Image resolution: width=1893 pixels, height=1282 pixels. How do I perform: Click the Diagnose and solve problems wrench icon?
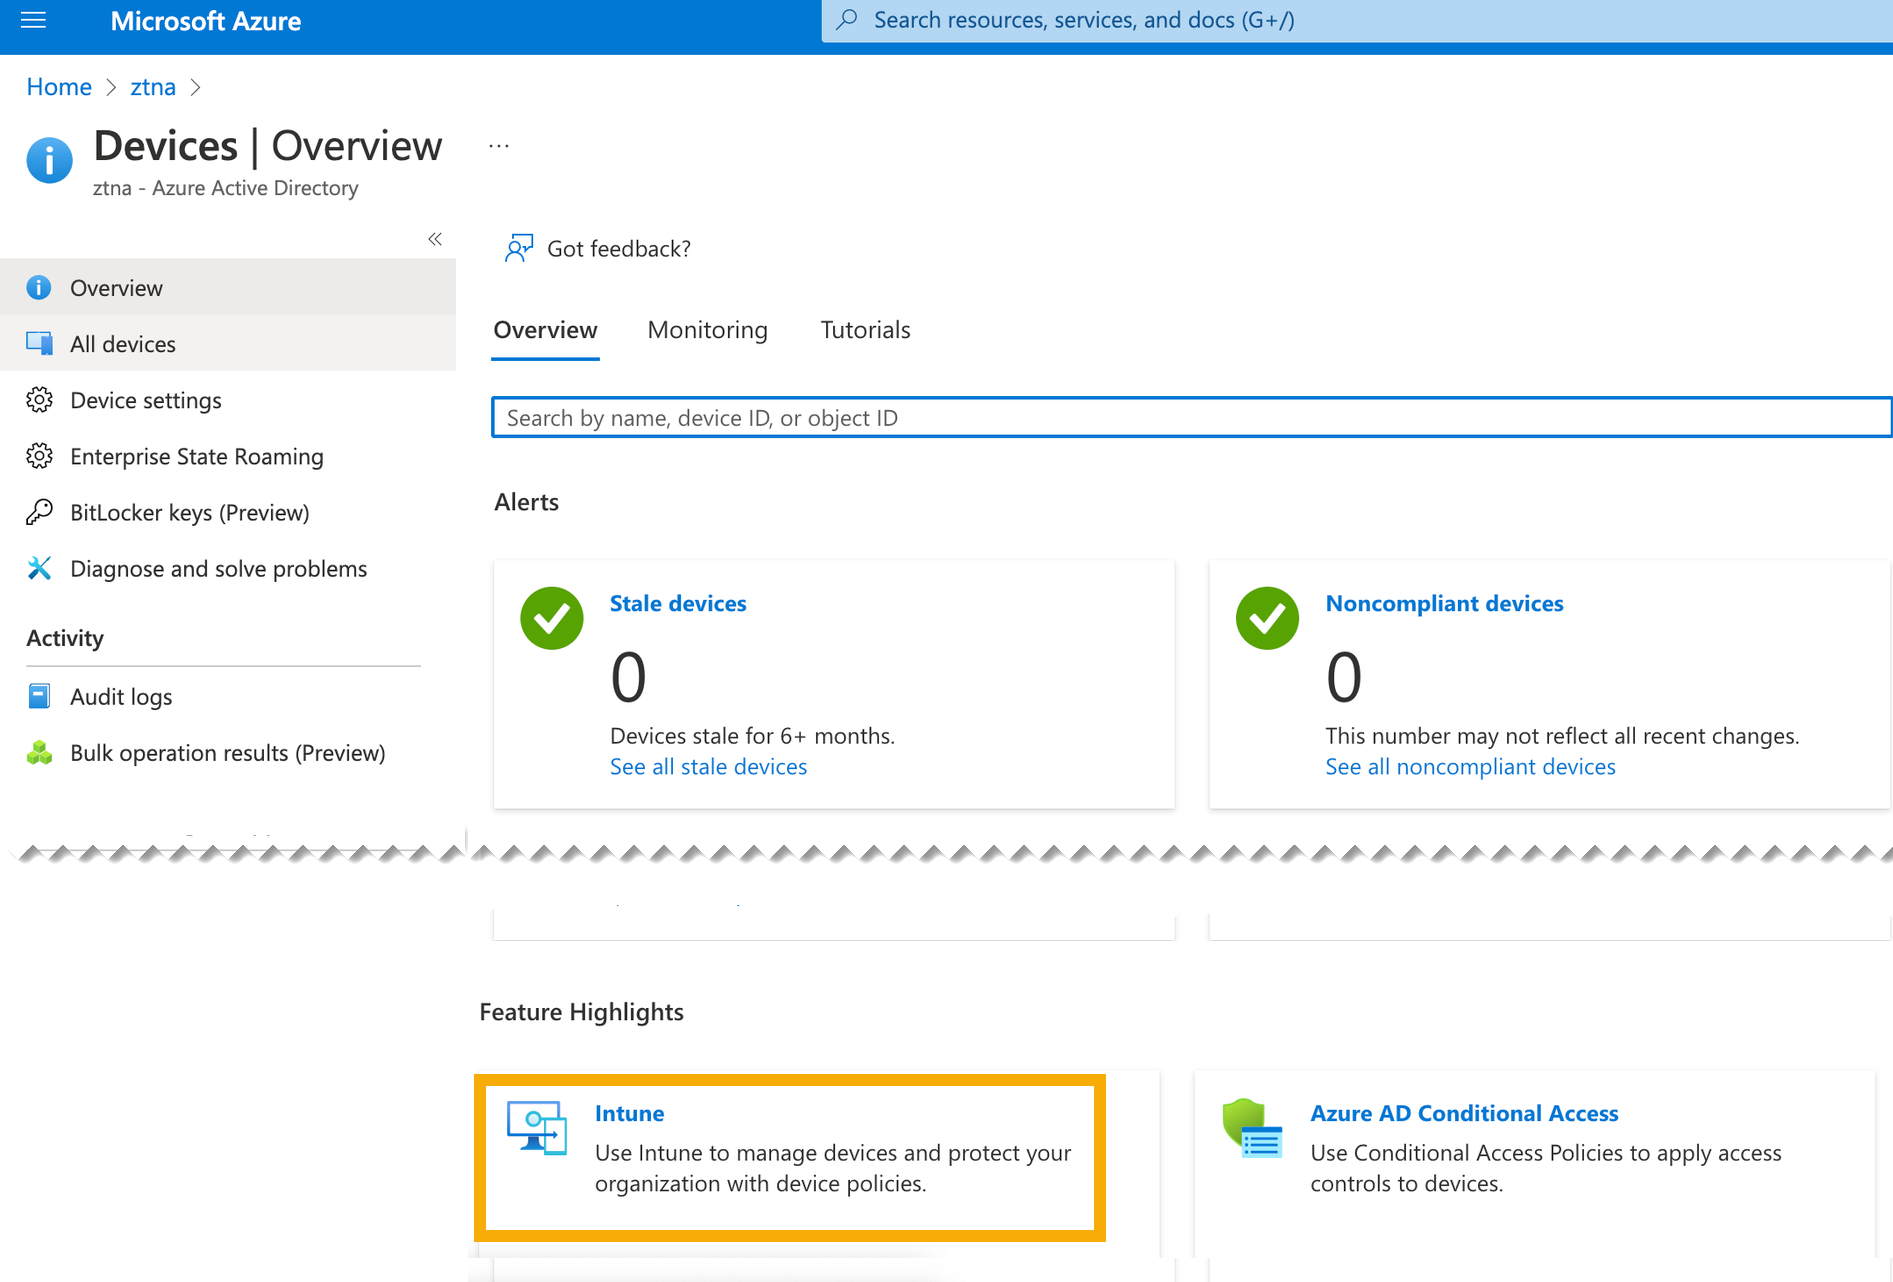[x=39, y=568]
